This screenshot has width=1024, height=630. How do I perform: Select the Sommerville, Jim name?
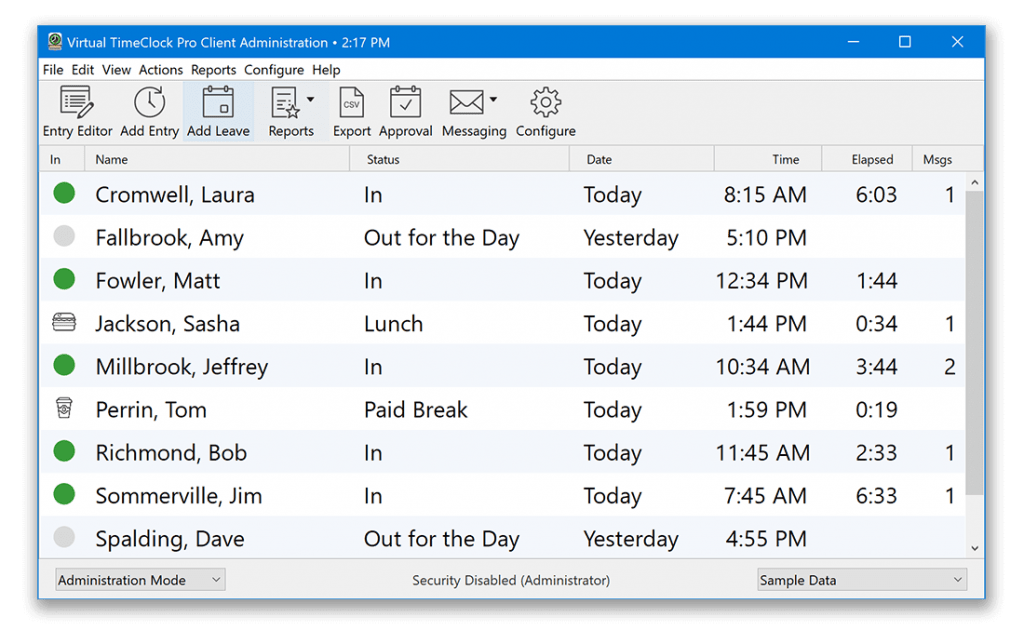(x=178, y=496)
